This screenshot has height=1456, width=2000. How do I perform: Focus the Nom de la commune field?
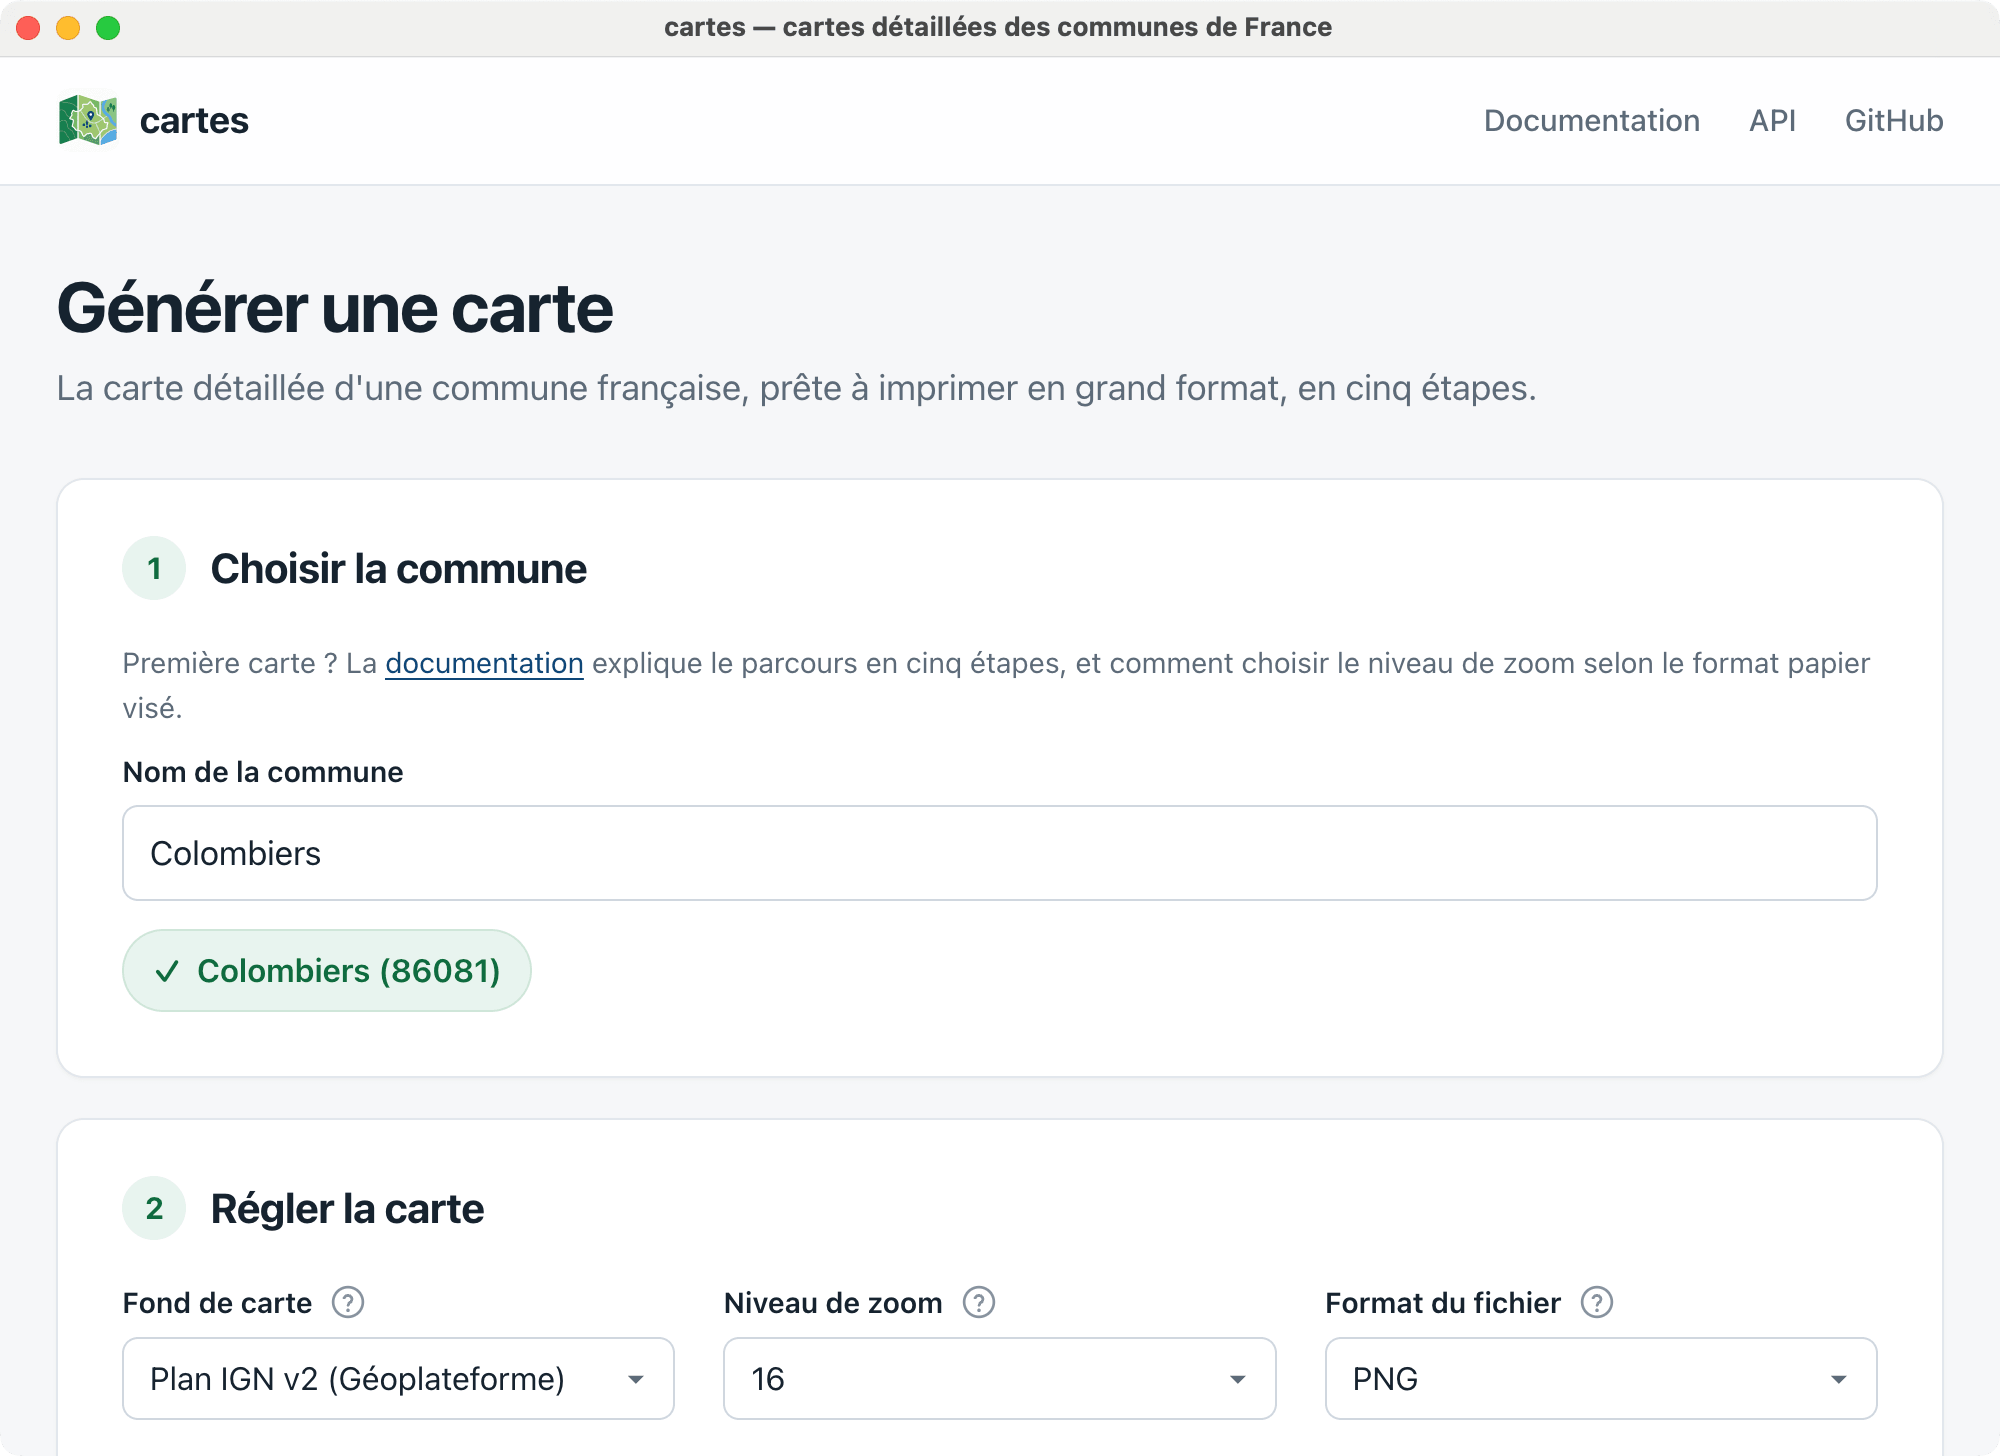coord(999,853)
